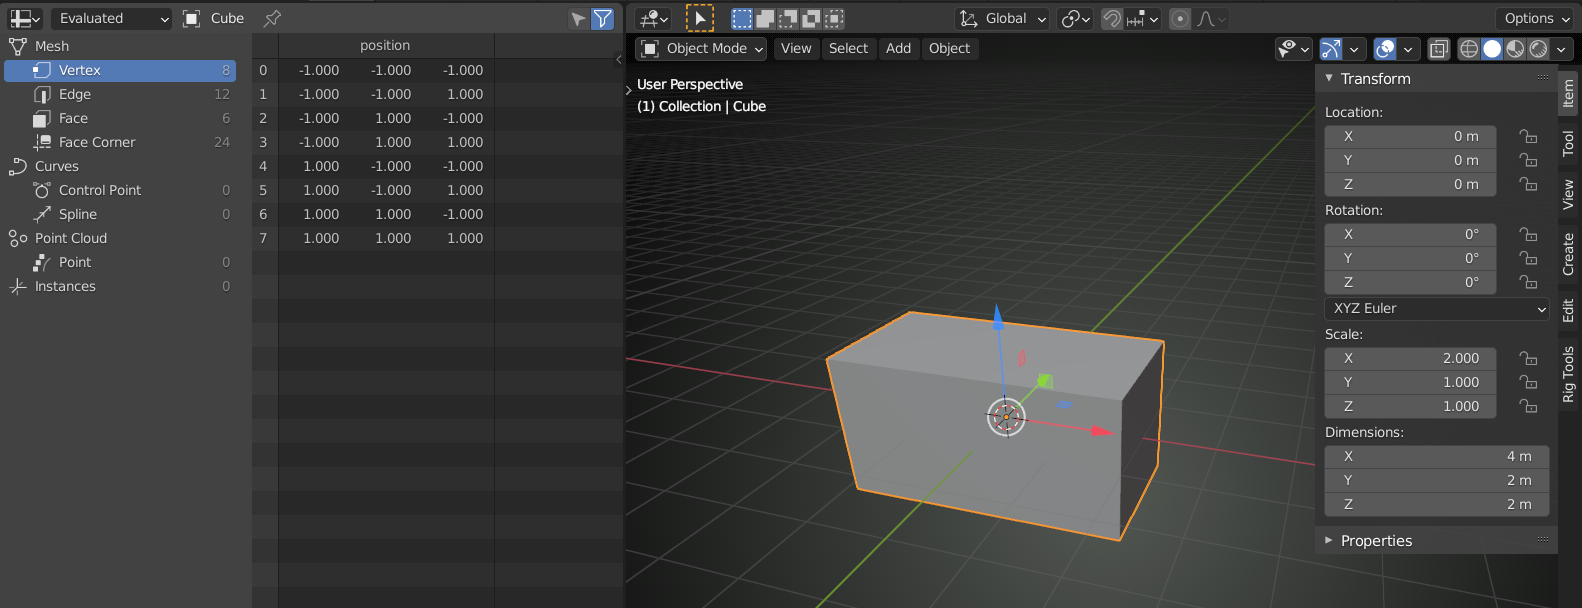Screen dimensions: 1582x608
Task: Lock Rotation Y with the padlock
Action: coord(1528,258)
